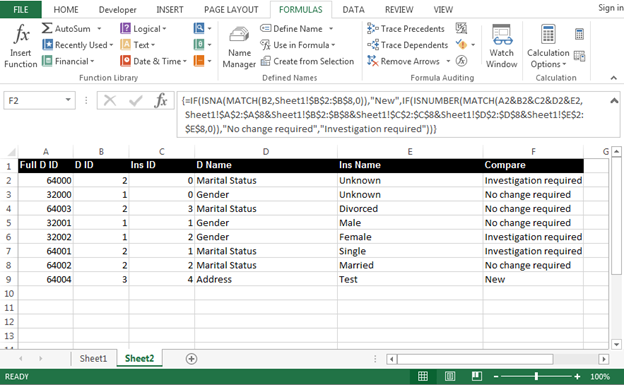This screenshot has height=385, width=624.
Task: Click the 100% zoom level
Action: click(600, 376)
